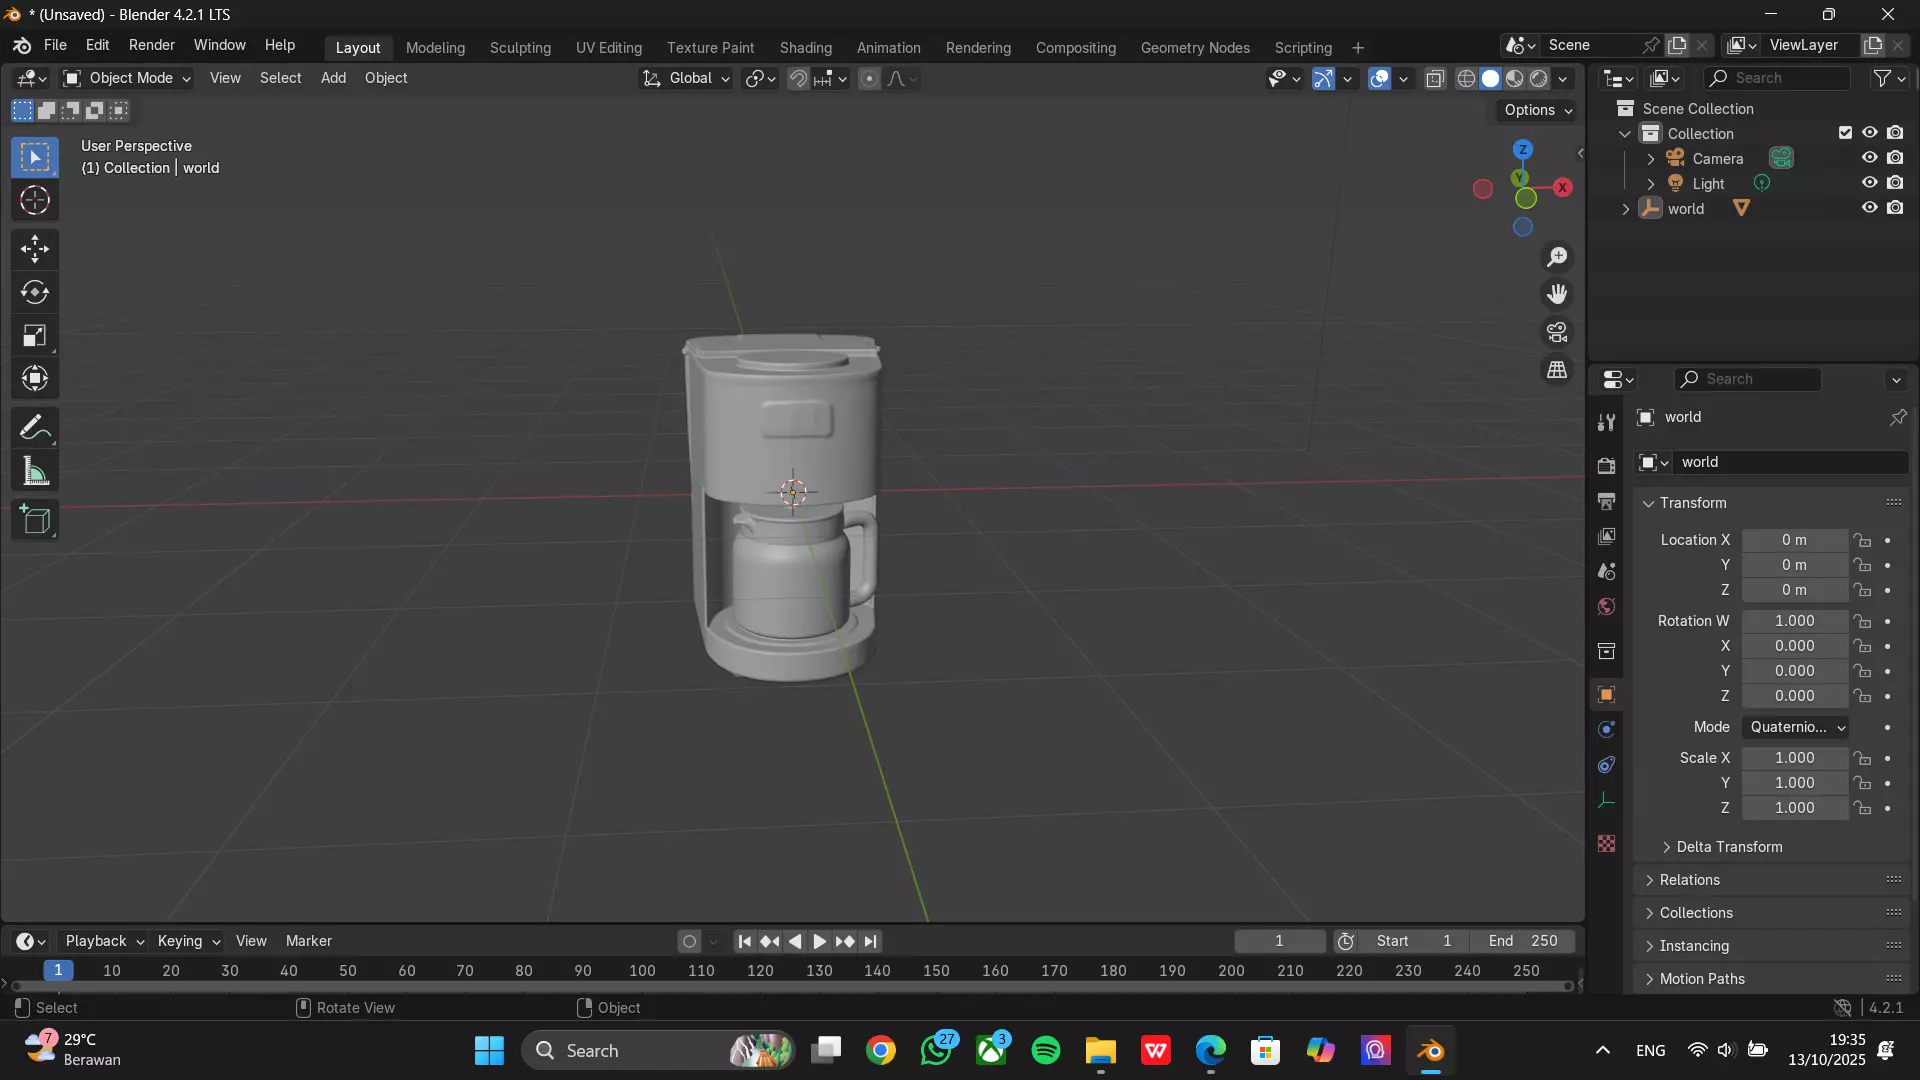Click the pan view hand icon
Viewport: 1920px width, 1080px height.
(x=1557, y=294)
